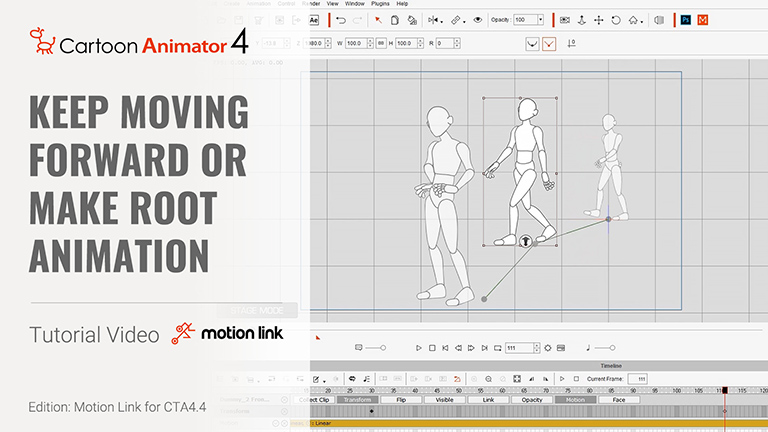768x432 pixels.
Task: Click the Copy clipboard icon
Action: 395,20
